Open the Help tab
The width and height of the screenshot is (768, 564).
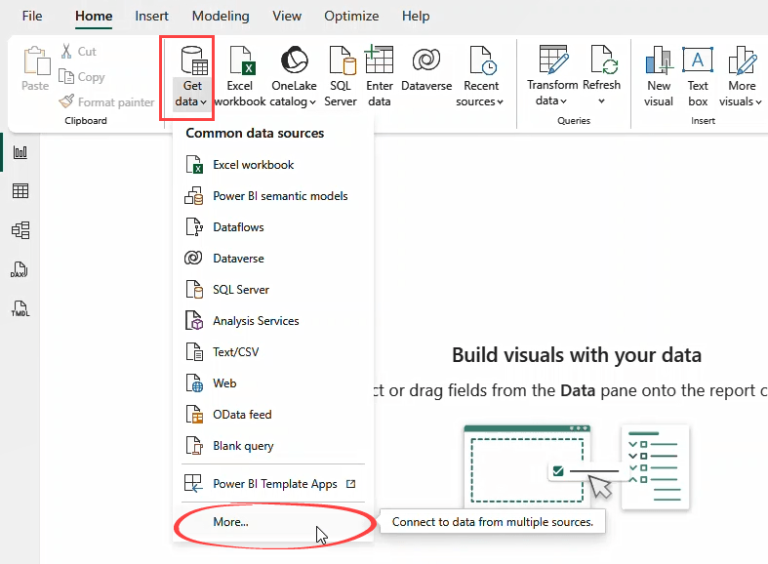pyautogui.click(x=415, y=16)
